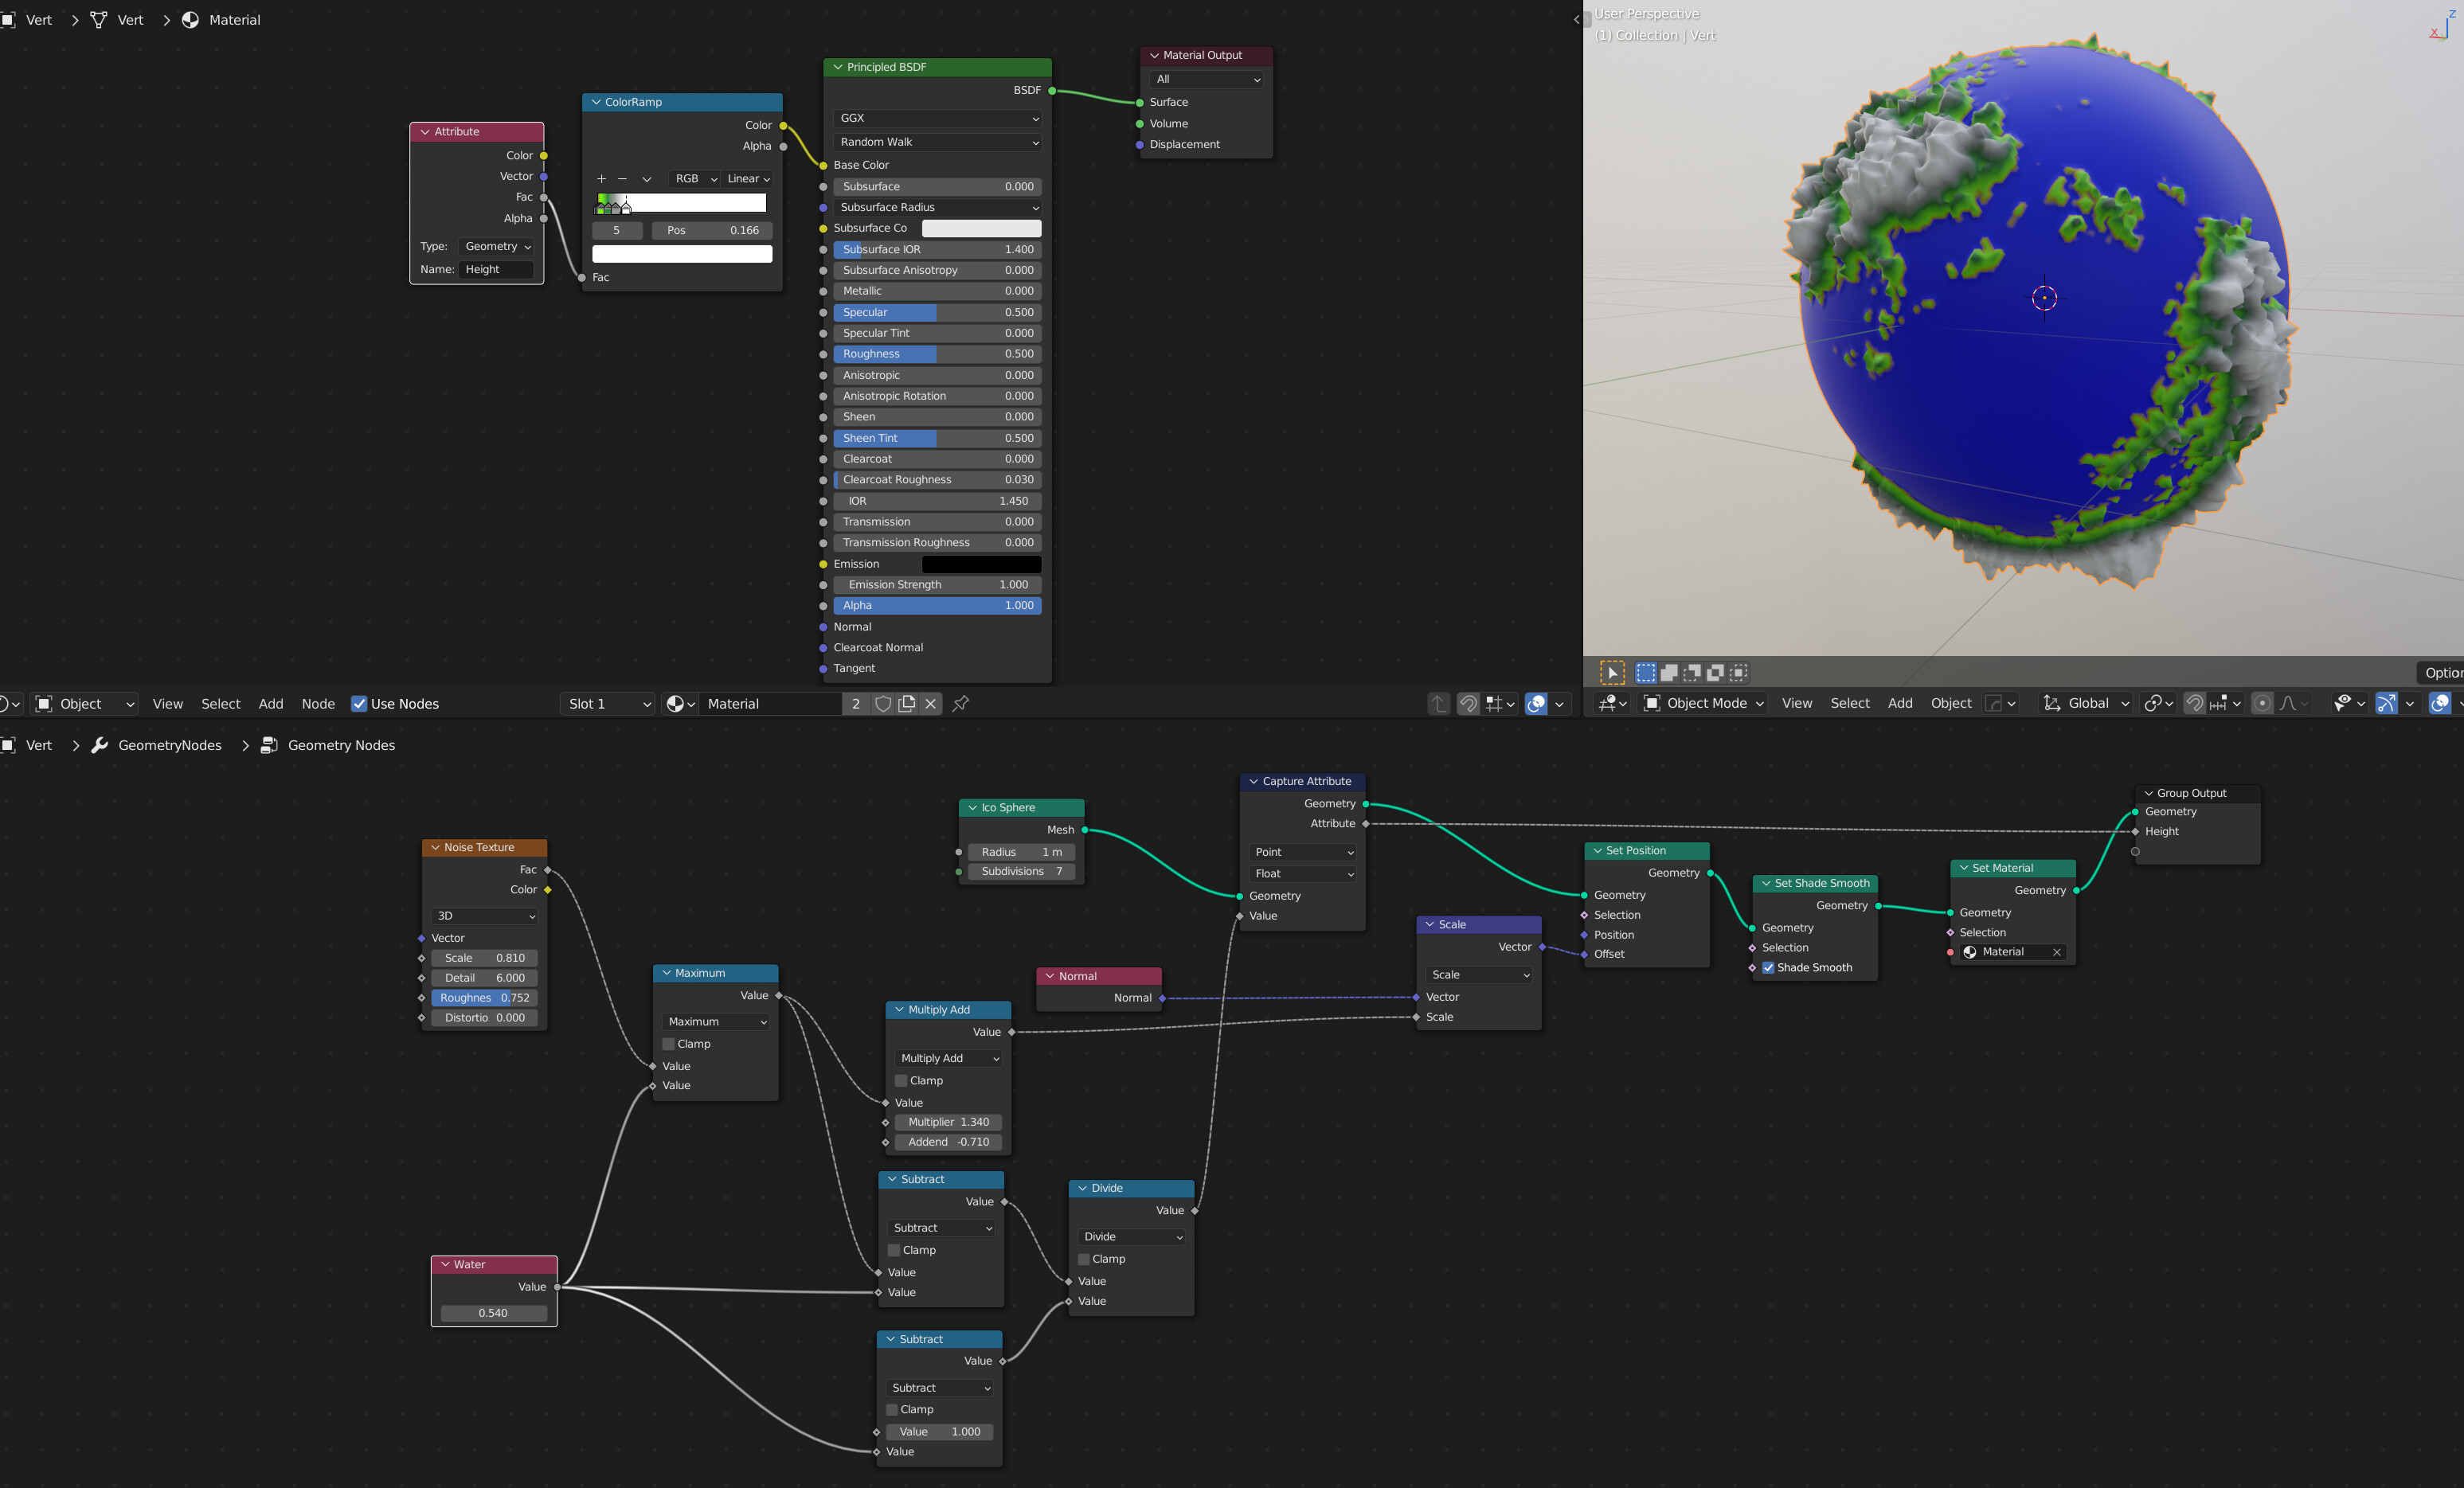Open the Random Walk subsurface method dropdown
The width and height of the screenshot is (2464, 1488).
pyautogui.click(x=937, y=142)
